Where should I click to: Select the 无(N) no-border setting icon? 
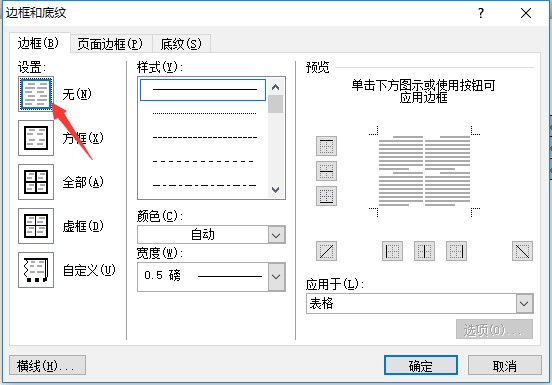(x=36, y=94)
